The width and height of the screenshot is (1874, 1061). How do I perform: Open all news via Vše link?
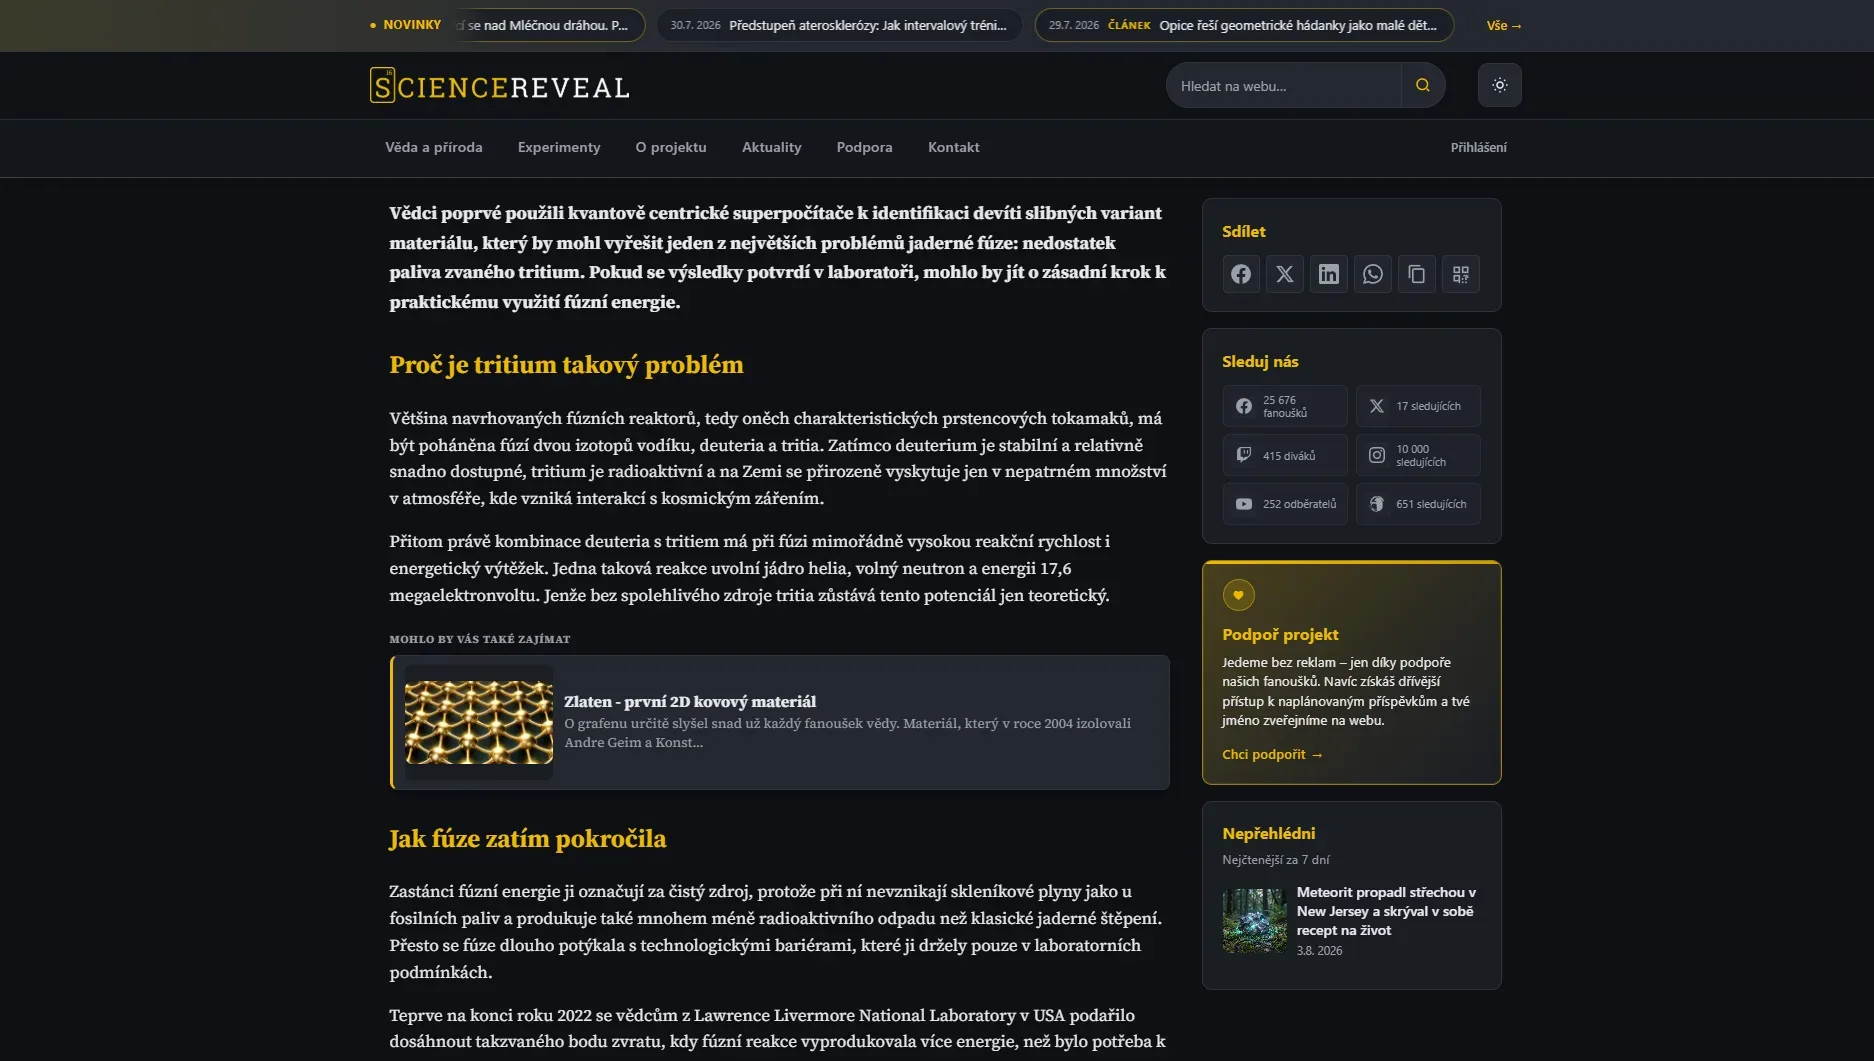[x=1503, y=25]
